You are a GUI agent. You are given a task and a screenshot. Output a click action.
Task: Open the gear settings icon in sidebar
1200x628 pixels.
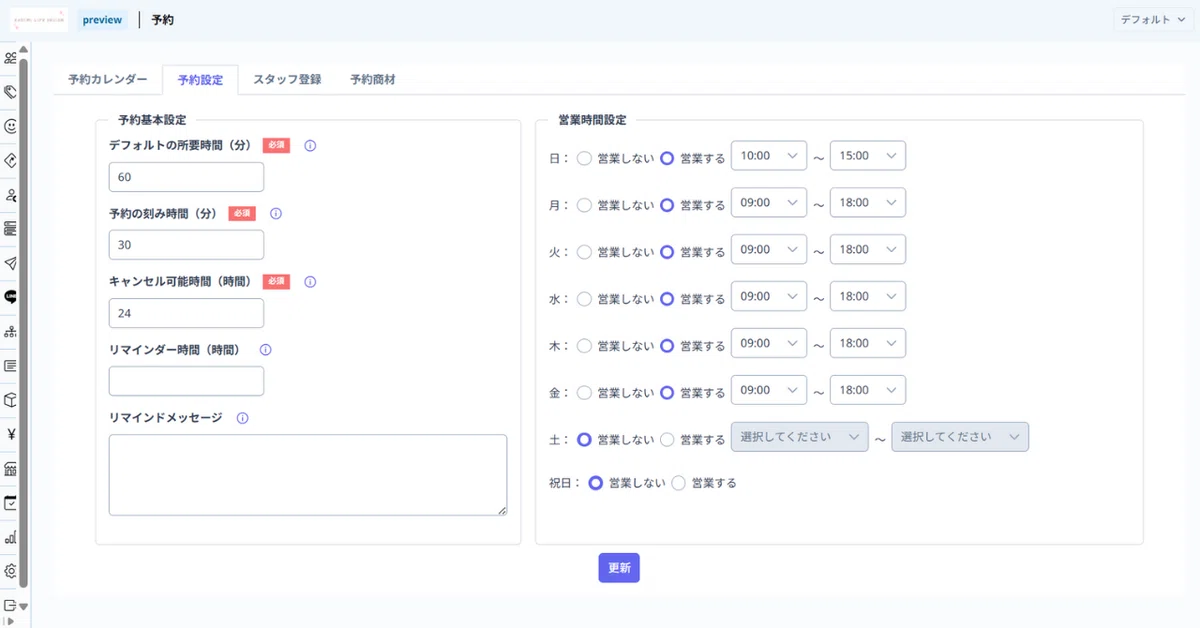click(10, 571)
